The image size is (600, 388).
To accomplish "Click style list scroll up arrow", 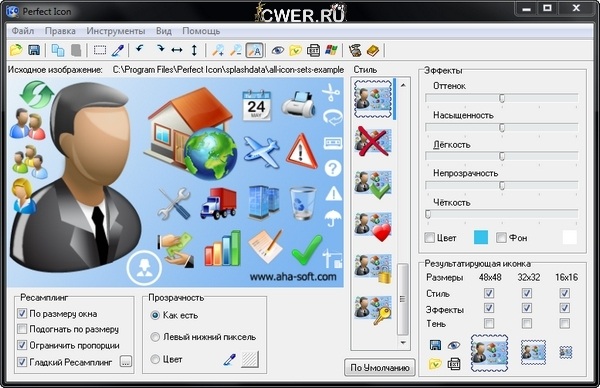I will point(403,86).
